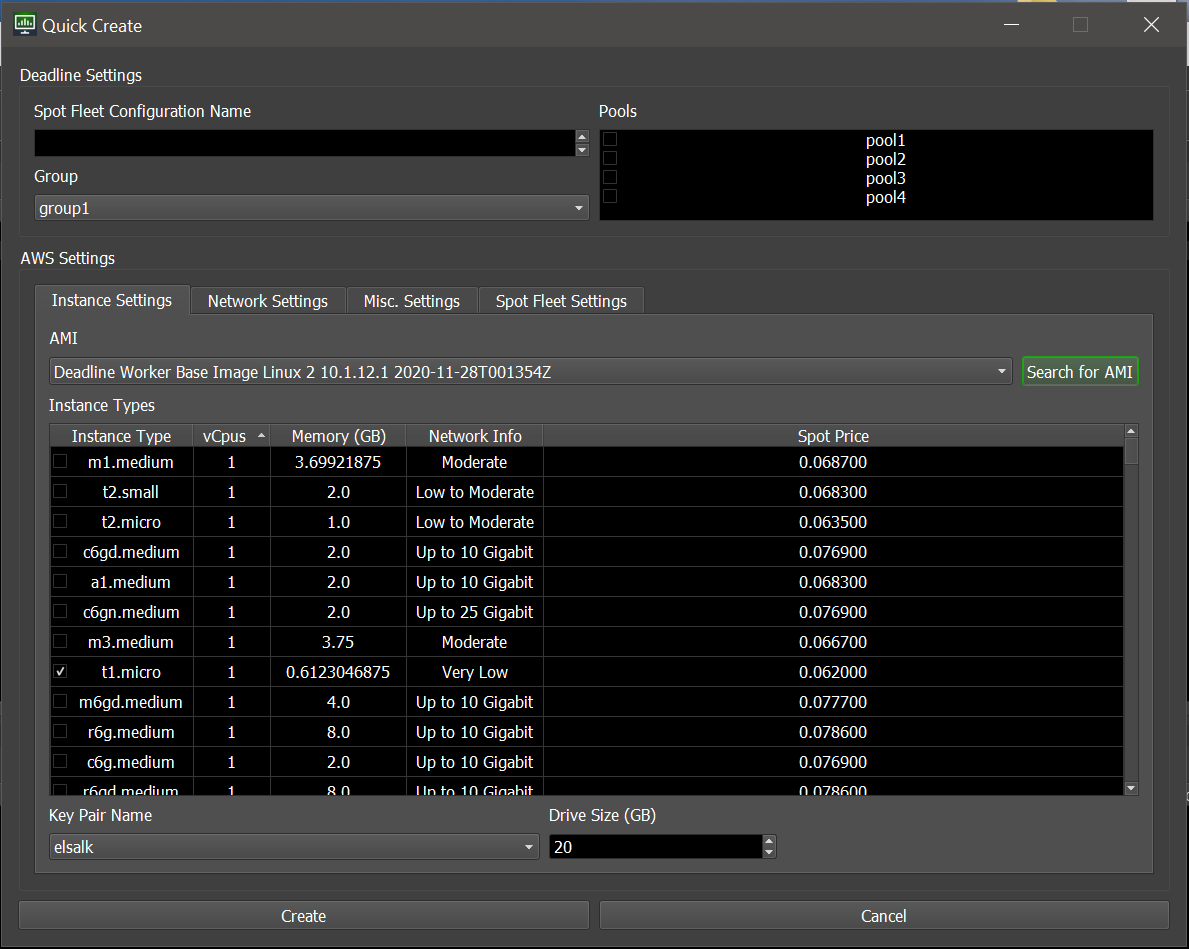Check the pool2 checkbox
The width and height of the screenshot is (1189, 949).
pyautogui.click(x=610, y=159)
